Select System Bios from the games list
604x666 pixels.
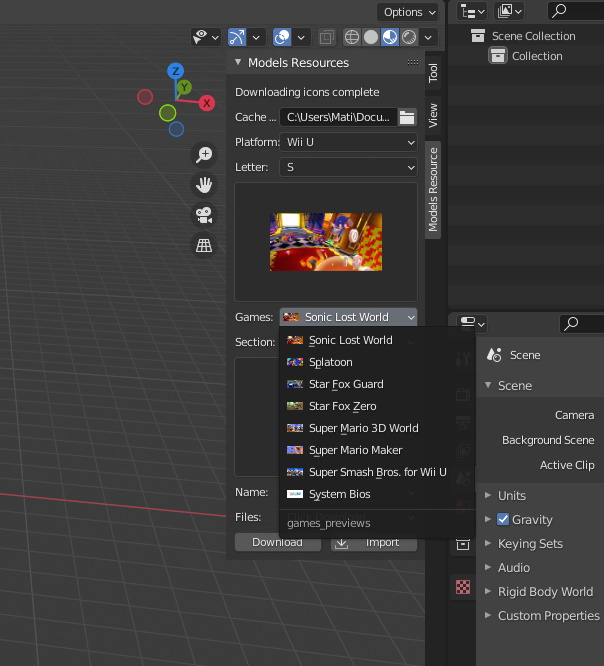click(x=376, y=494)
